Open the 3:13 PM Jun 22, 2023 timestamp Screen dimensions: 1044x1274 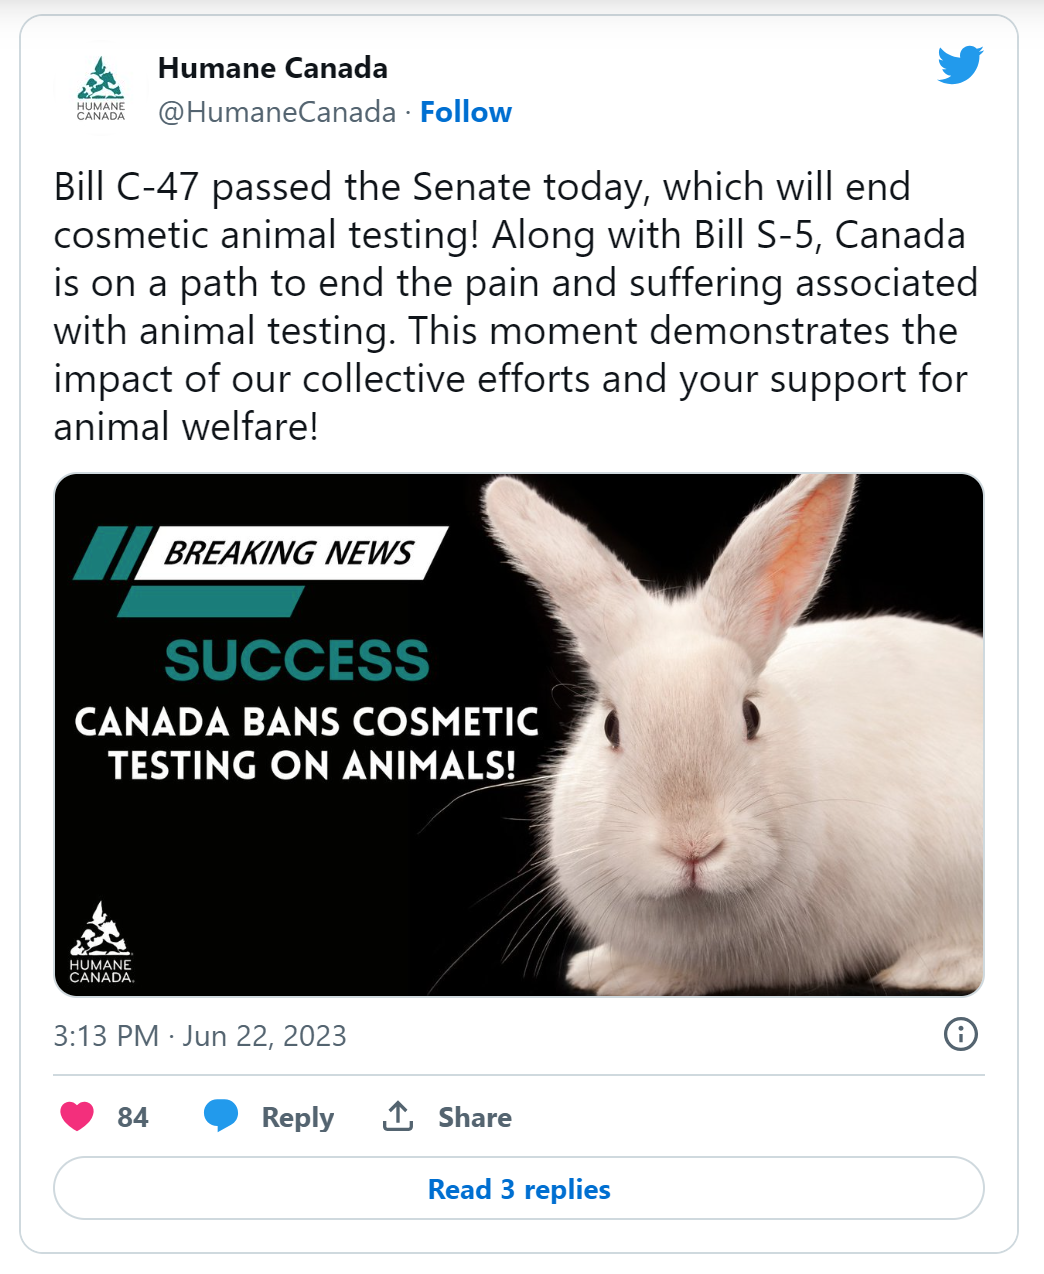tap(200, 1035)
